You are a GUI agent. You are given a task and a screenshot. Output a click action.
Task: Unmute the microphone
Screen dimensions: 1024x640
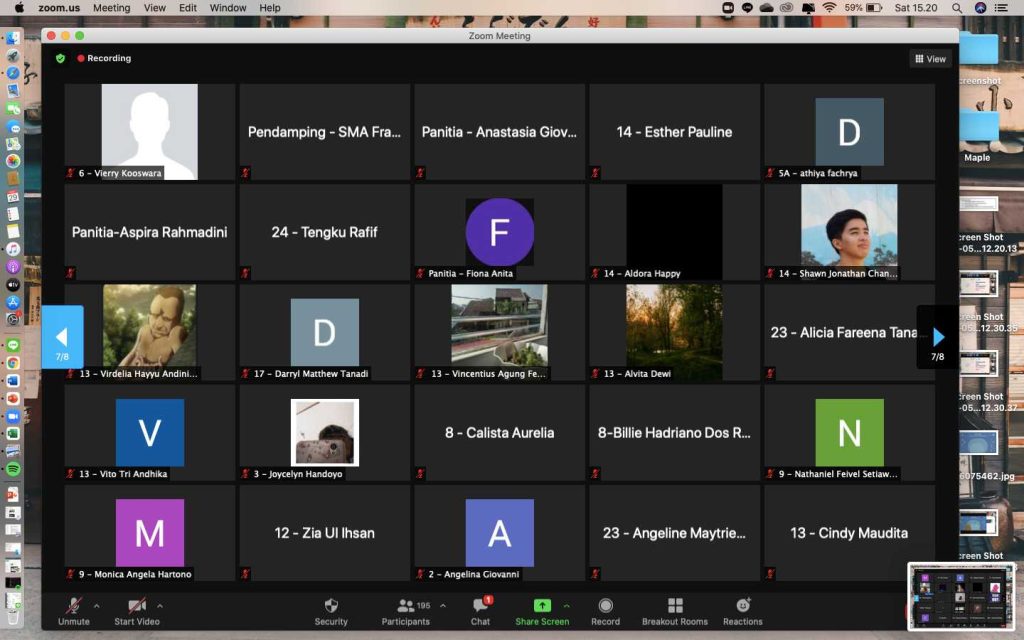click(73, 606)
